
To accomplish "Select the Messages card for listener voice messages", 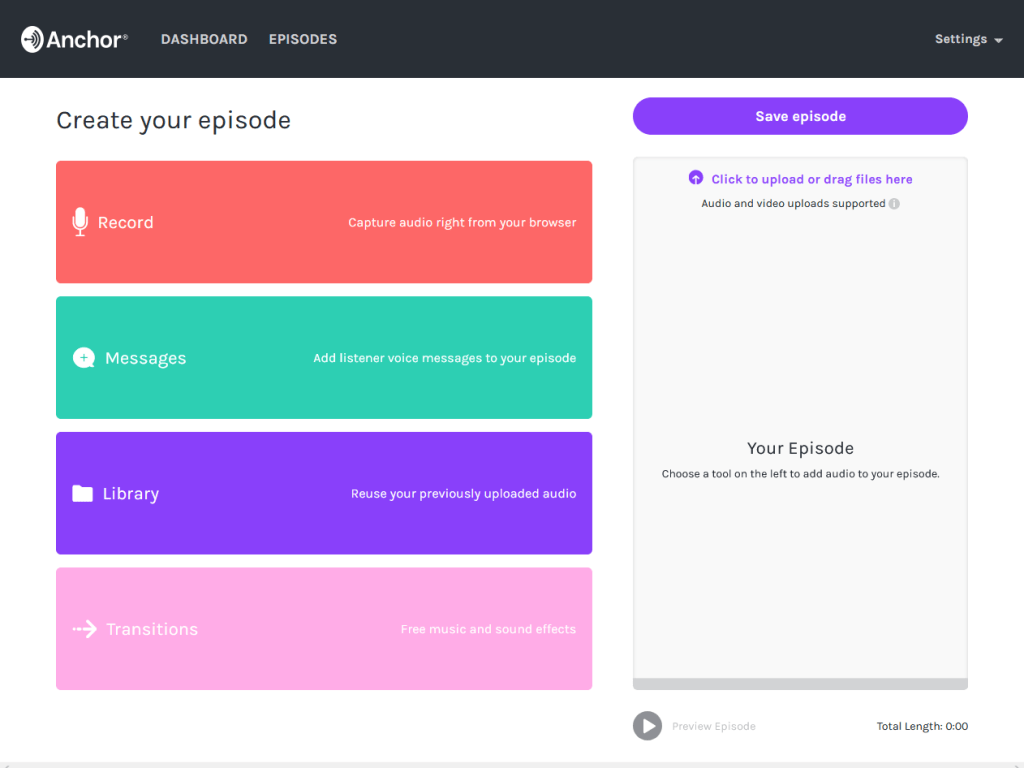I will tap(323, 357).
